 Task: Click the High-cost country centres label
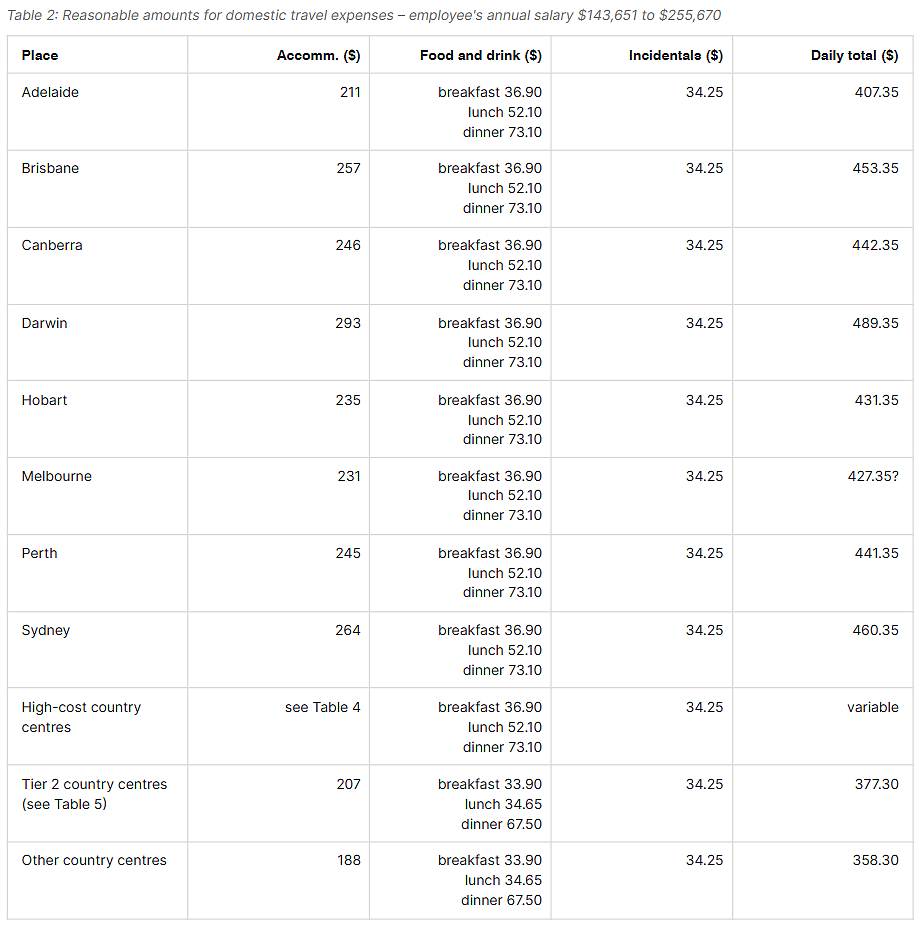(82, 717)
